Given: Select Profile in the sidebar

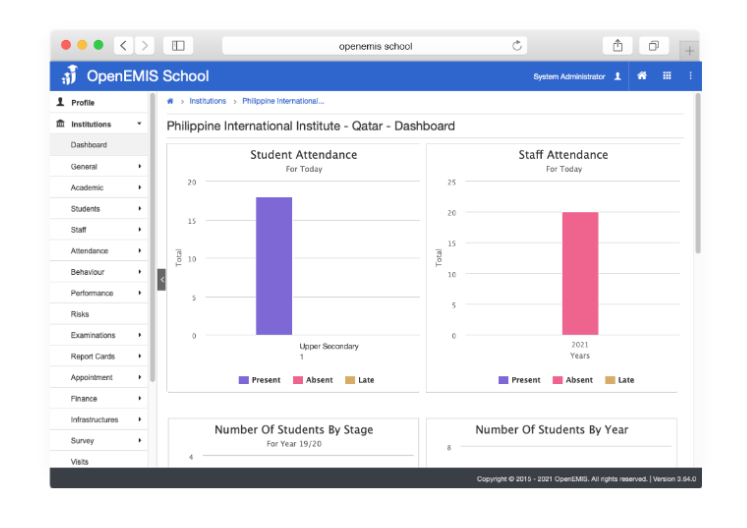Looking at the screenshot, I should tap(83, 102).
